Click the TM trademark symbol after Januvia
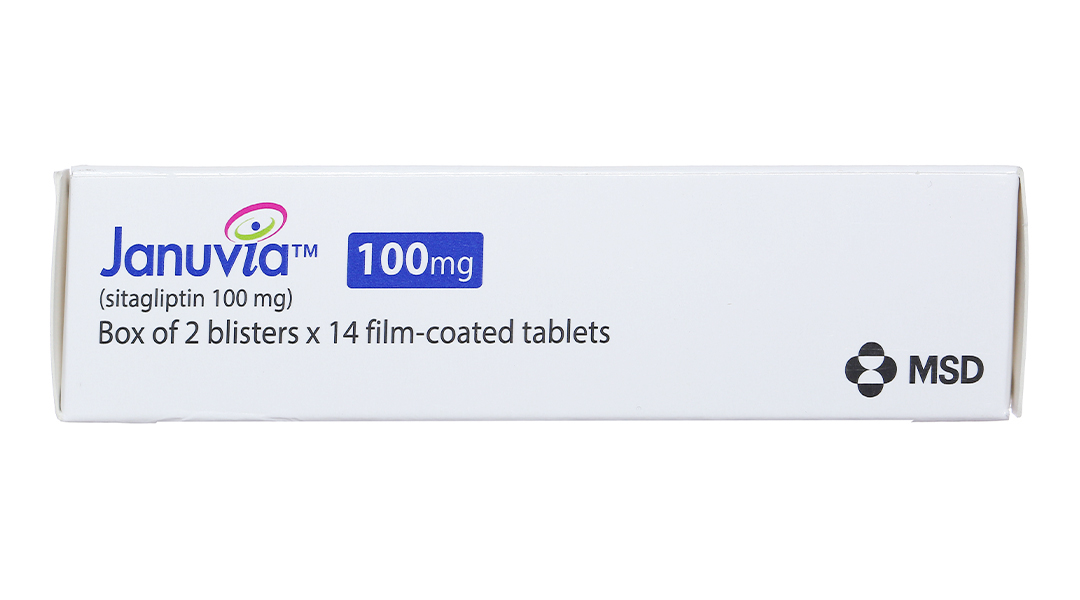Viewport: 1080px width, 600px height. (305, 255)
